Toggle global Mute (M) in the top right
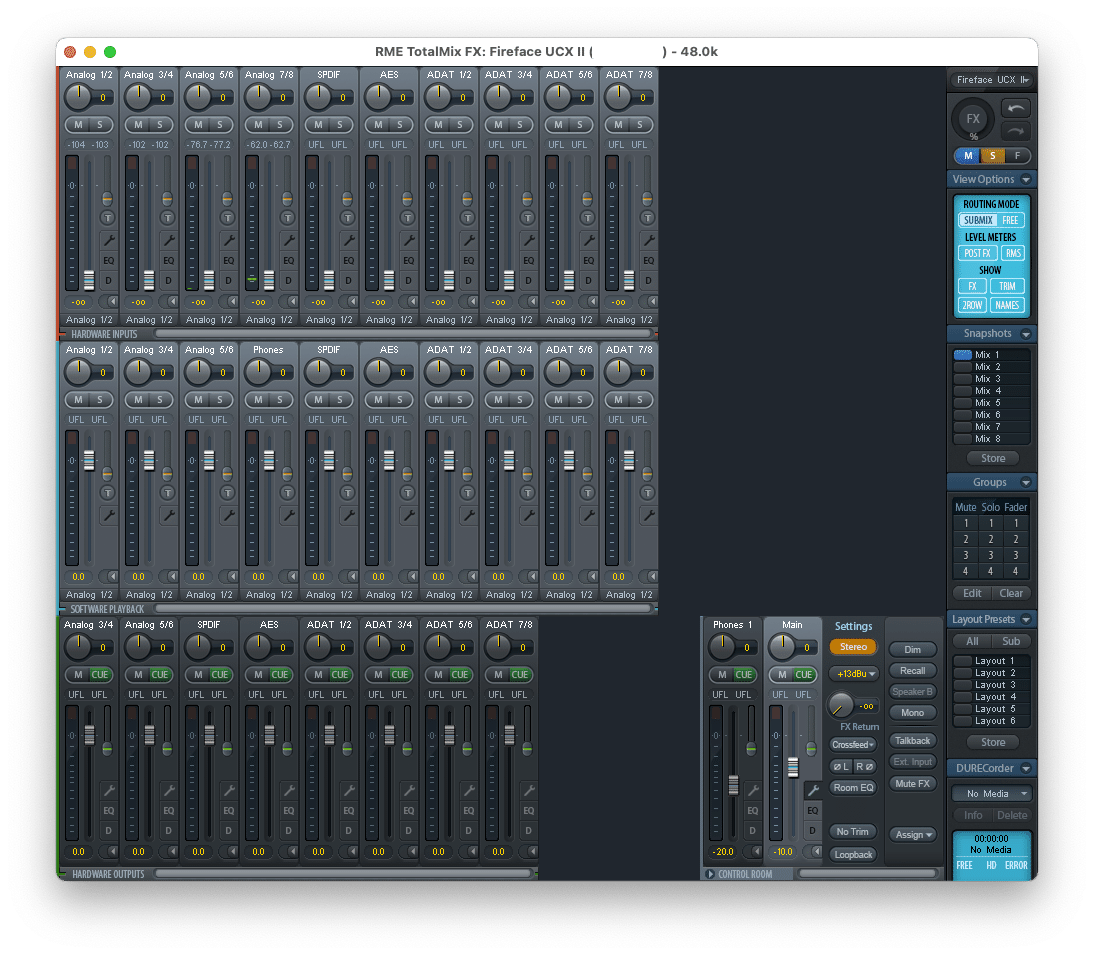The width and height of the screenshot is (1094, 955). [968, 156]
